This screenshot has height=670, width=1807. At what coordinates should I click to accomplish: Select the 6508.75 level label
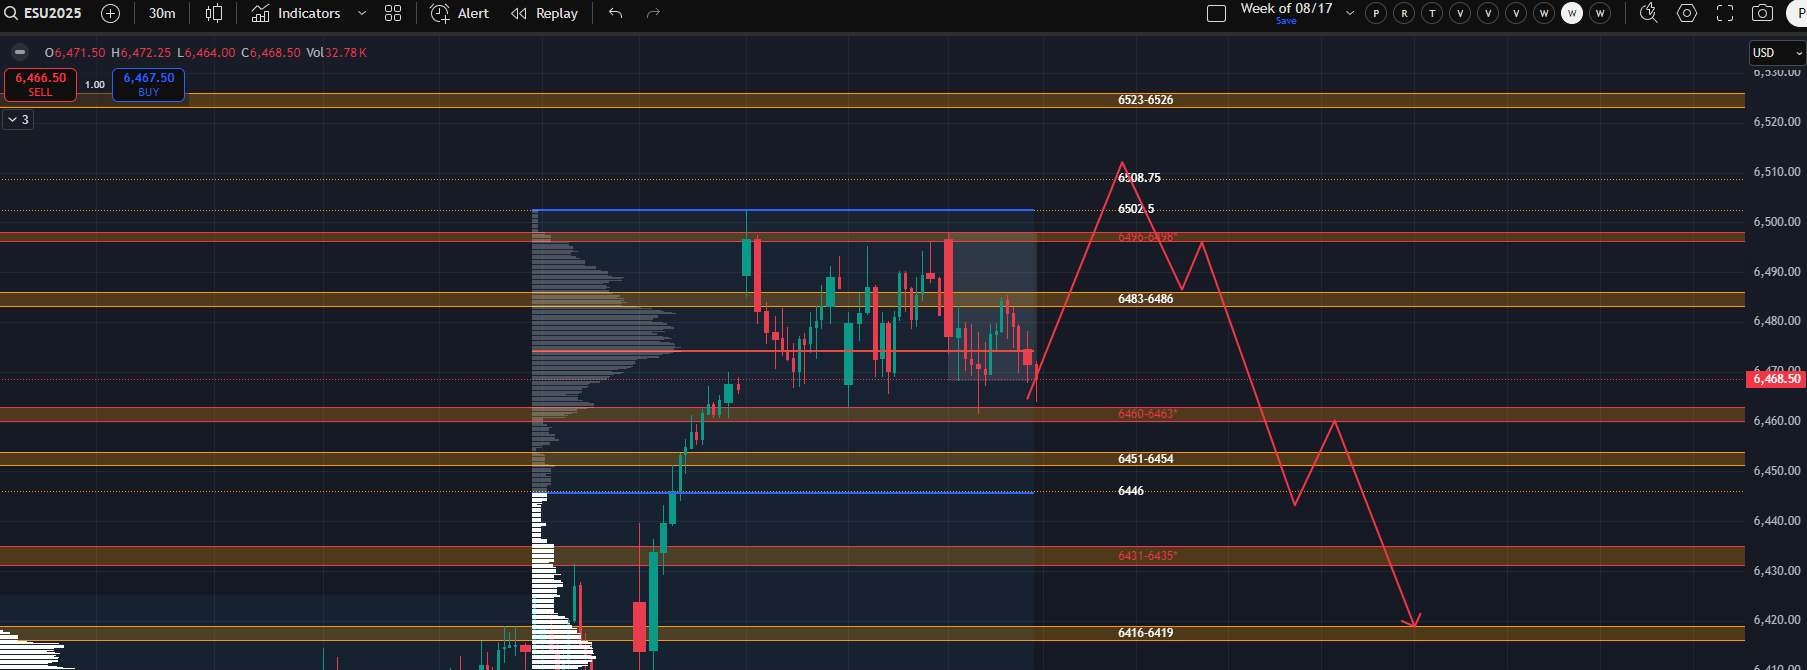1139,178
